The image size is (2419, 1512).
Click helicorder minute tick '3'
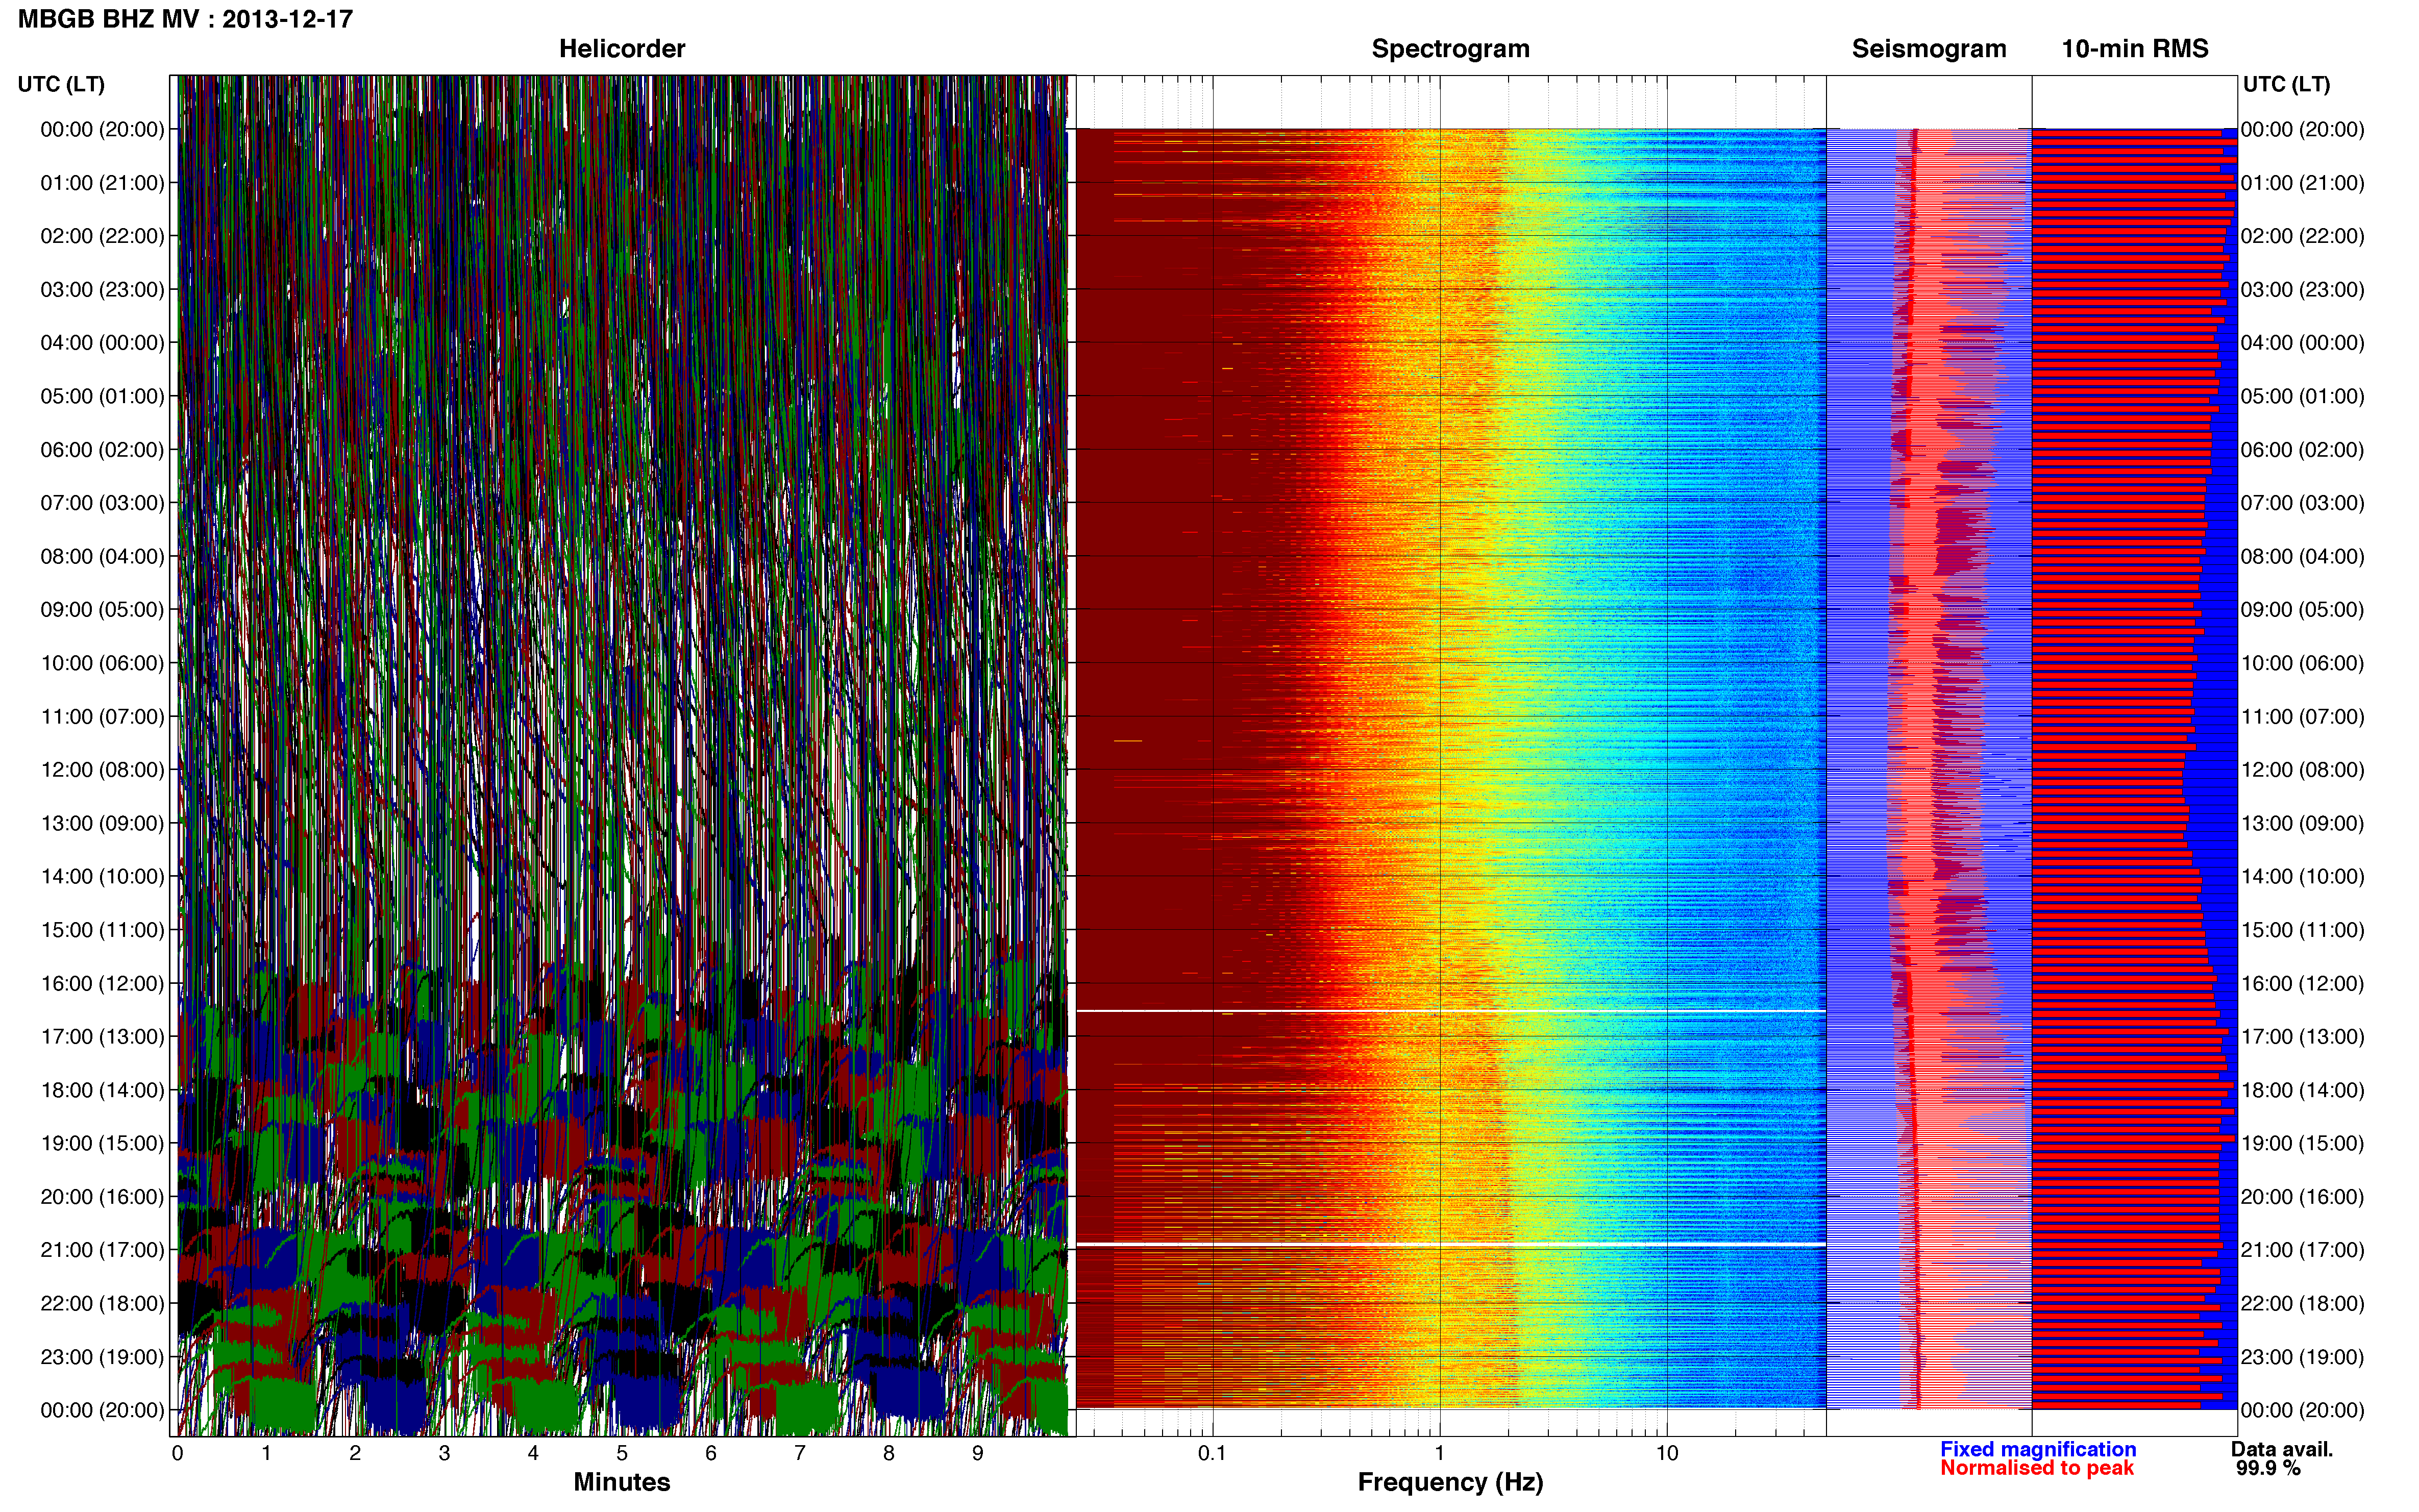tap(444, 1453)
